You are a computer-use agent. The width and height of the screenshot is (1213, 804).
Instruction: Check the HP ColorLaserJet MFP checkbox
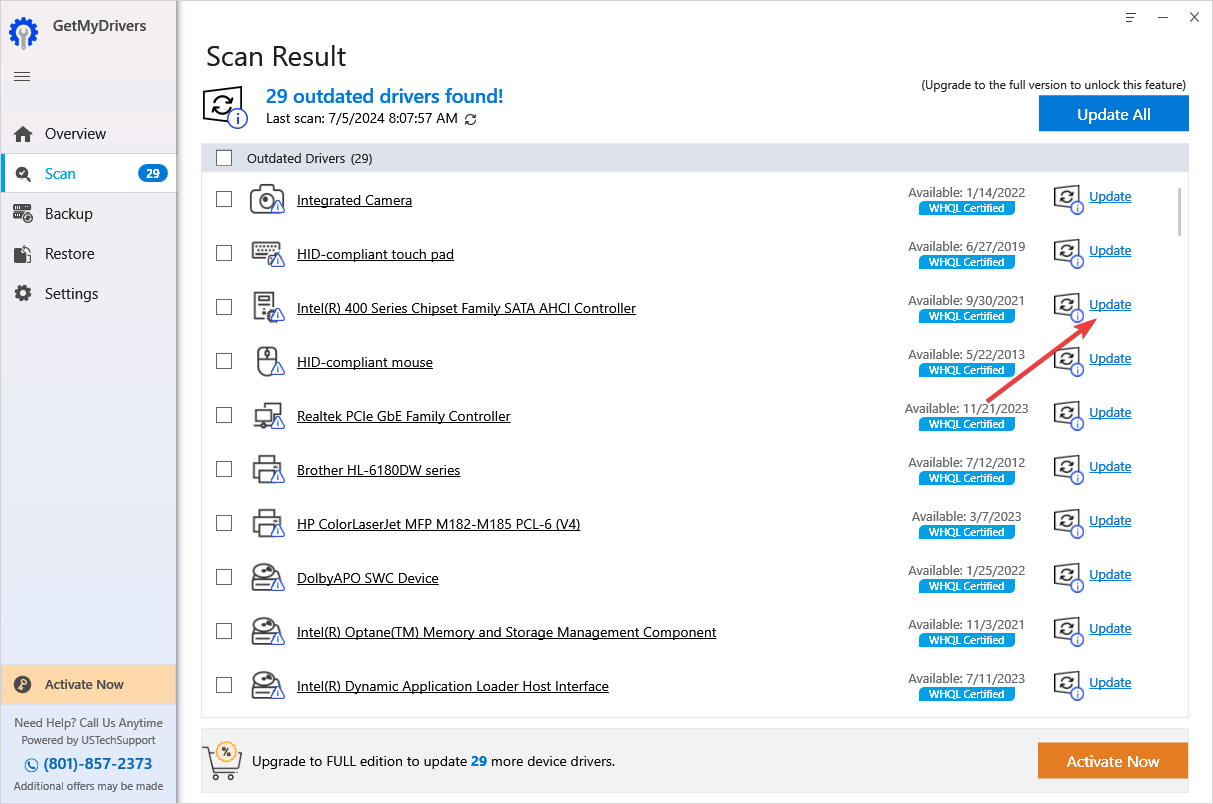click(224, 523)
